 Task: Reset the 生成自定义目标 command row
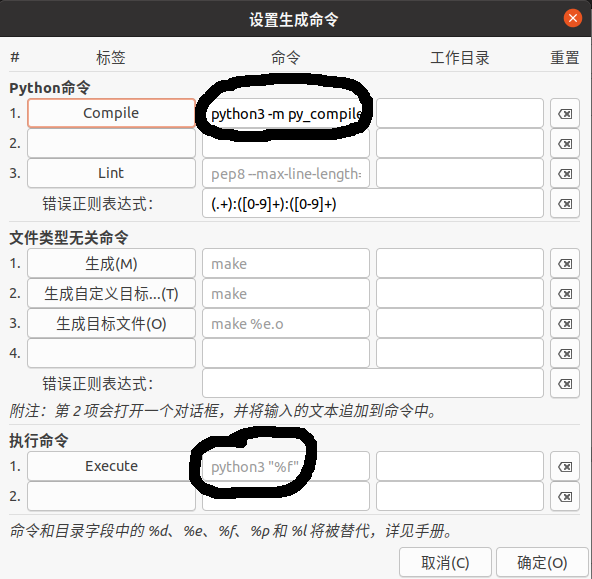point(565,294)
